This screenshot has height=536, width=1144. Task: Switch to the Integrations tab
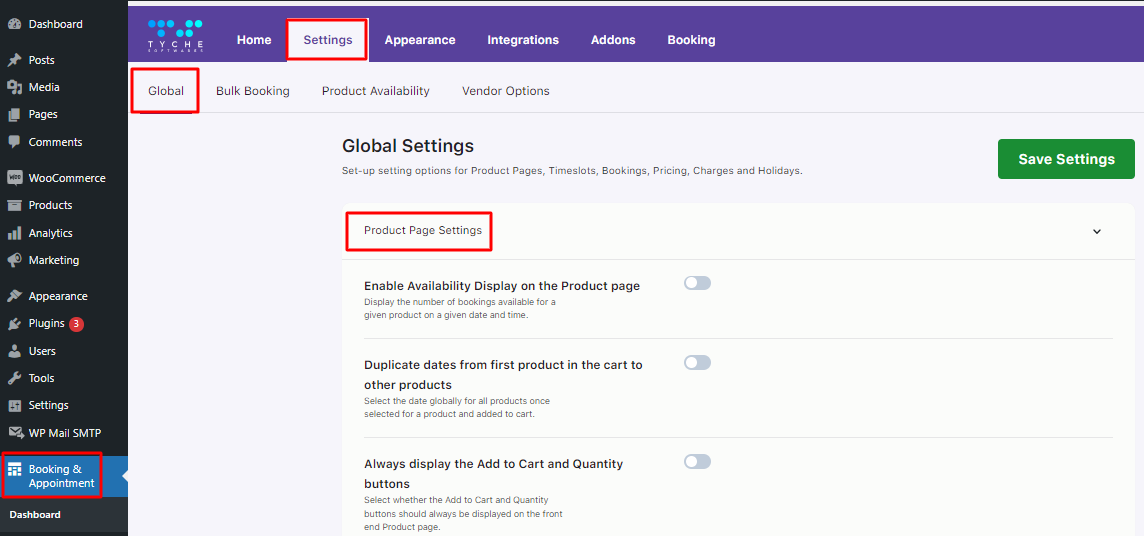[x=523, y=40]
